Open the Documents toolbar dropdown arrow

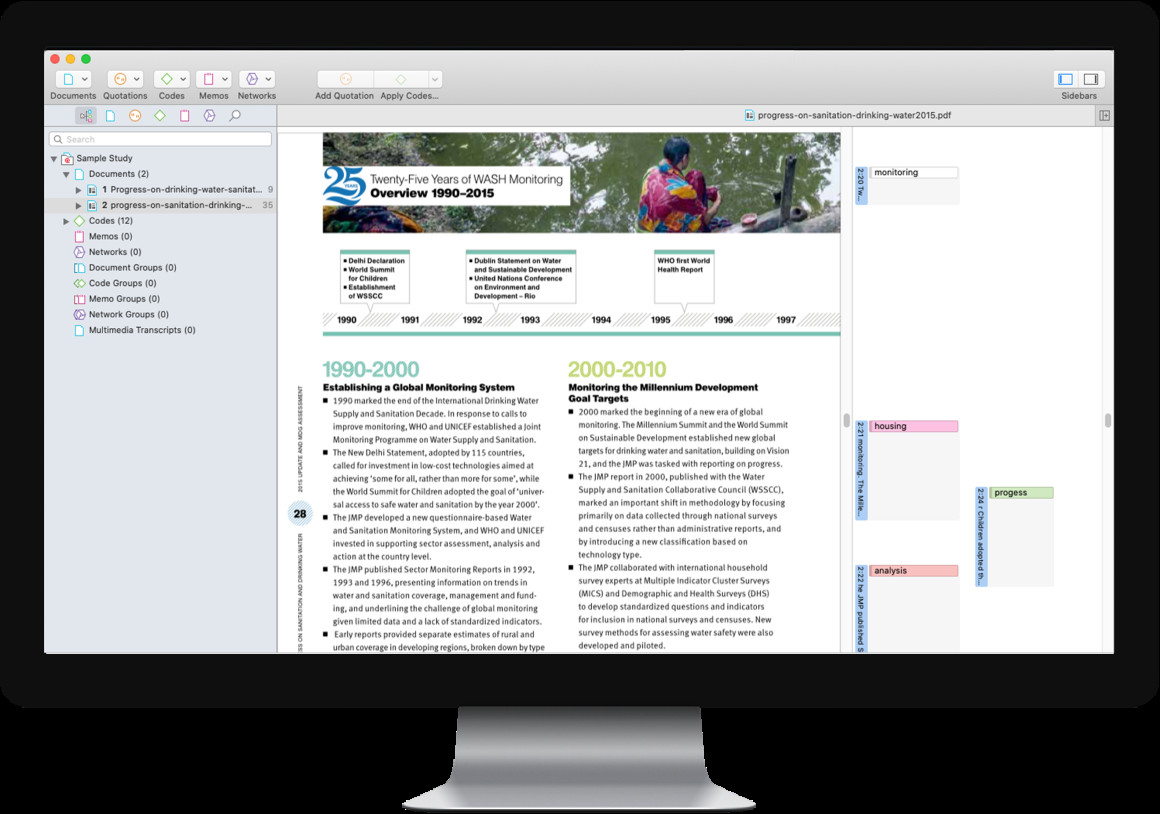pos(85,79)
